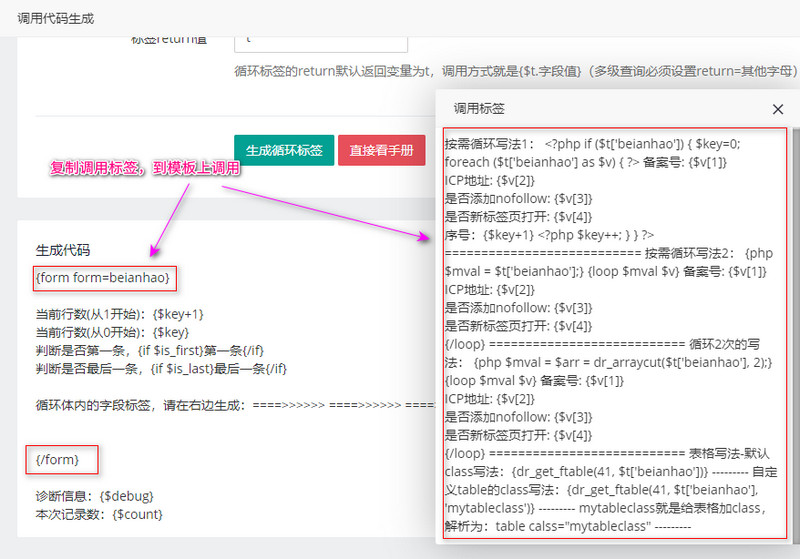Click the 调用代码生成 window title
This screenshot has height=559, width=800.
pos(56,18)
